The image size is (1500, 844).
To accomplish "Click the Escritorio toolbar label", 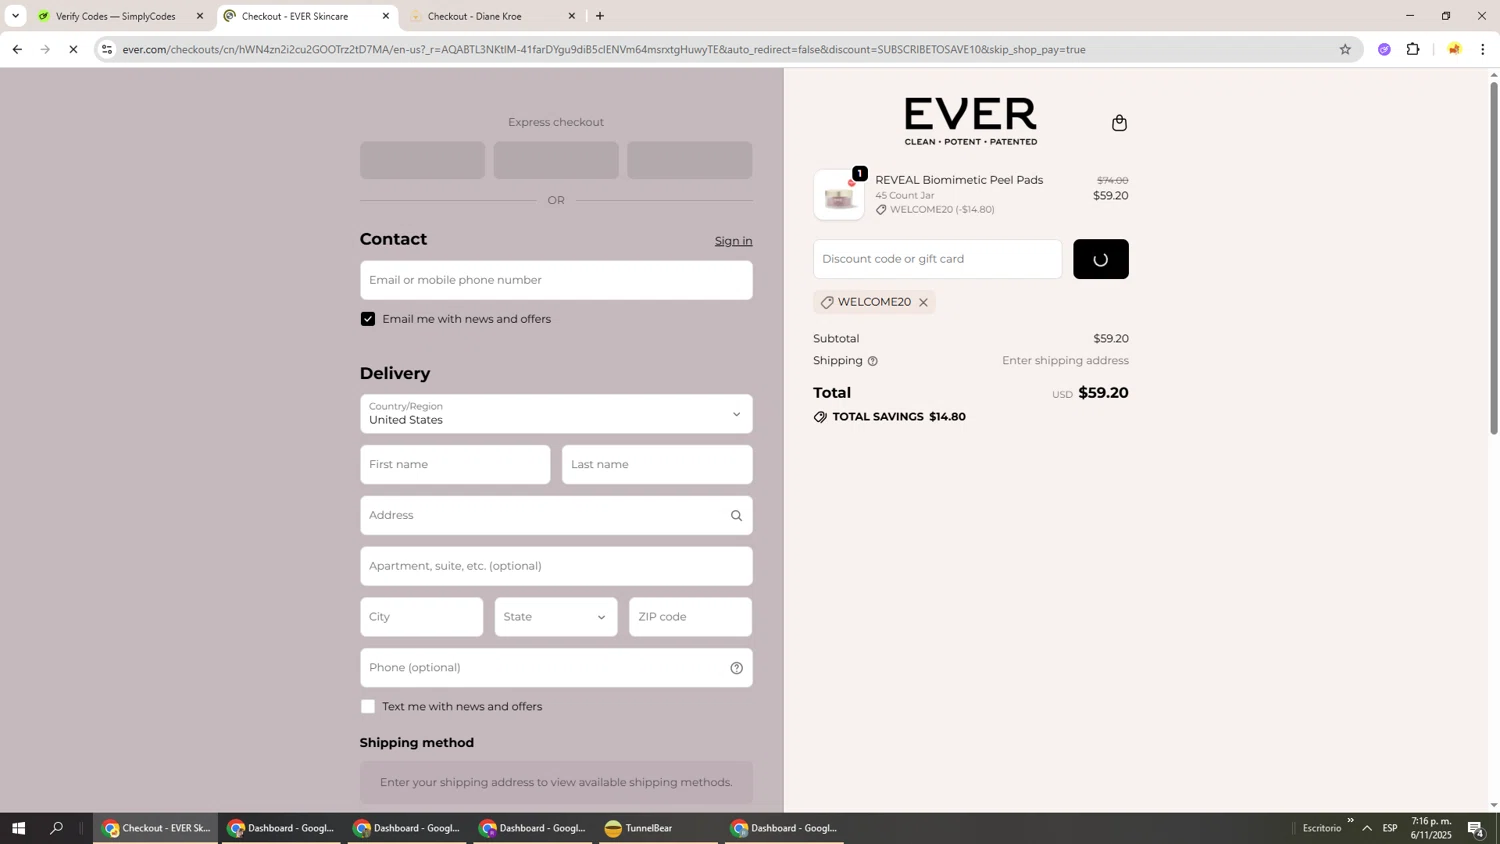I will pos(1322,828).
